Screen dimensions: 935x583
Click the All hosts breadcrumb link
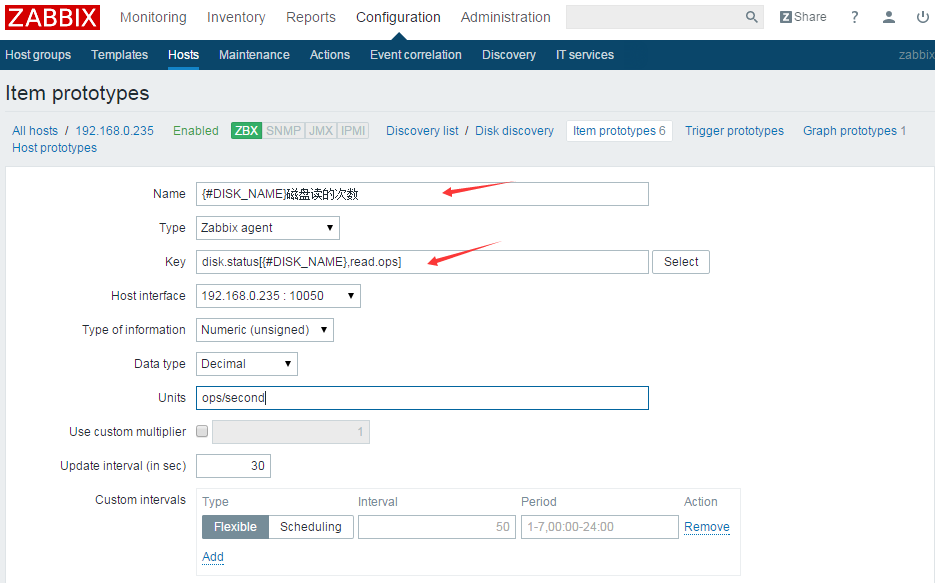(x=35, y=131)
